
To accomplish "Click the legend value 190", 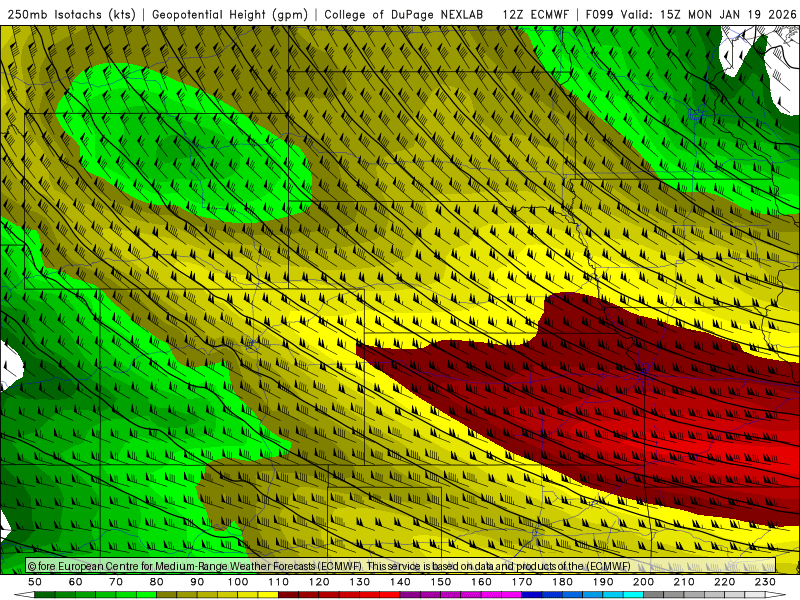I will 603,582.
